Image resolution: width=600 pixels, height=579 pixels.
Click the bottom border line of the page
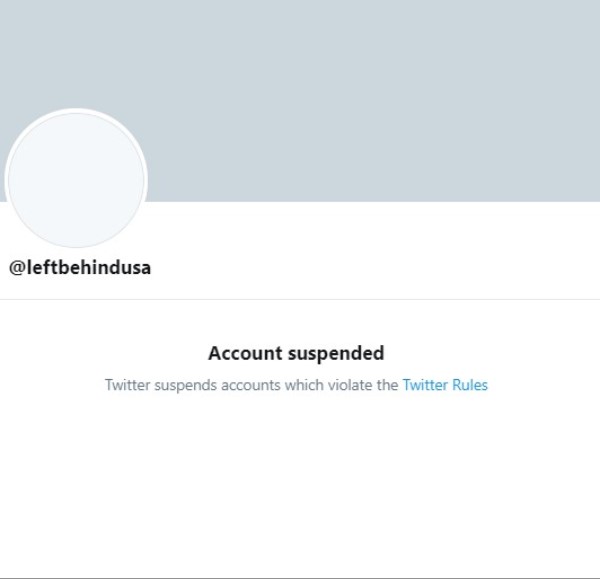click(300, 578)
